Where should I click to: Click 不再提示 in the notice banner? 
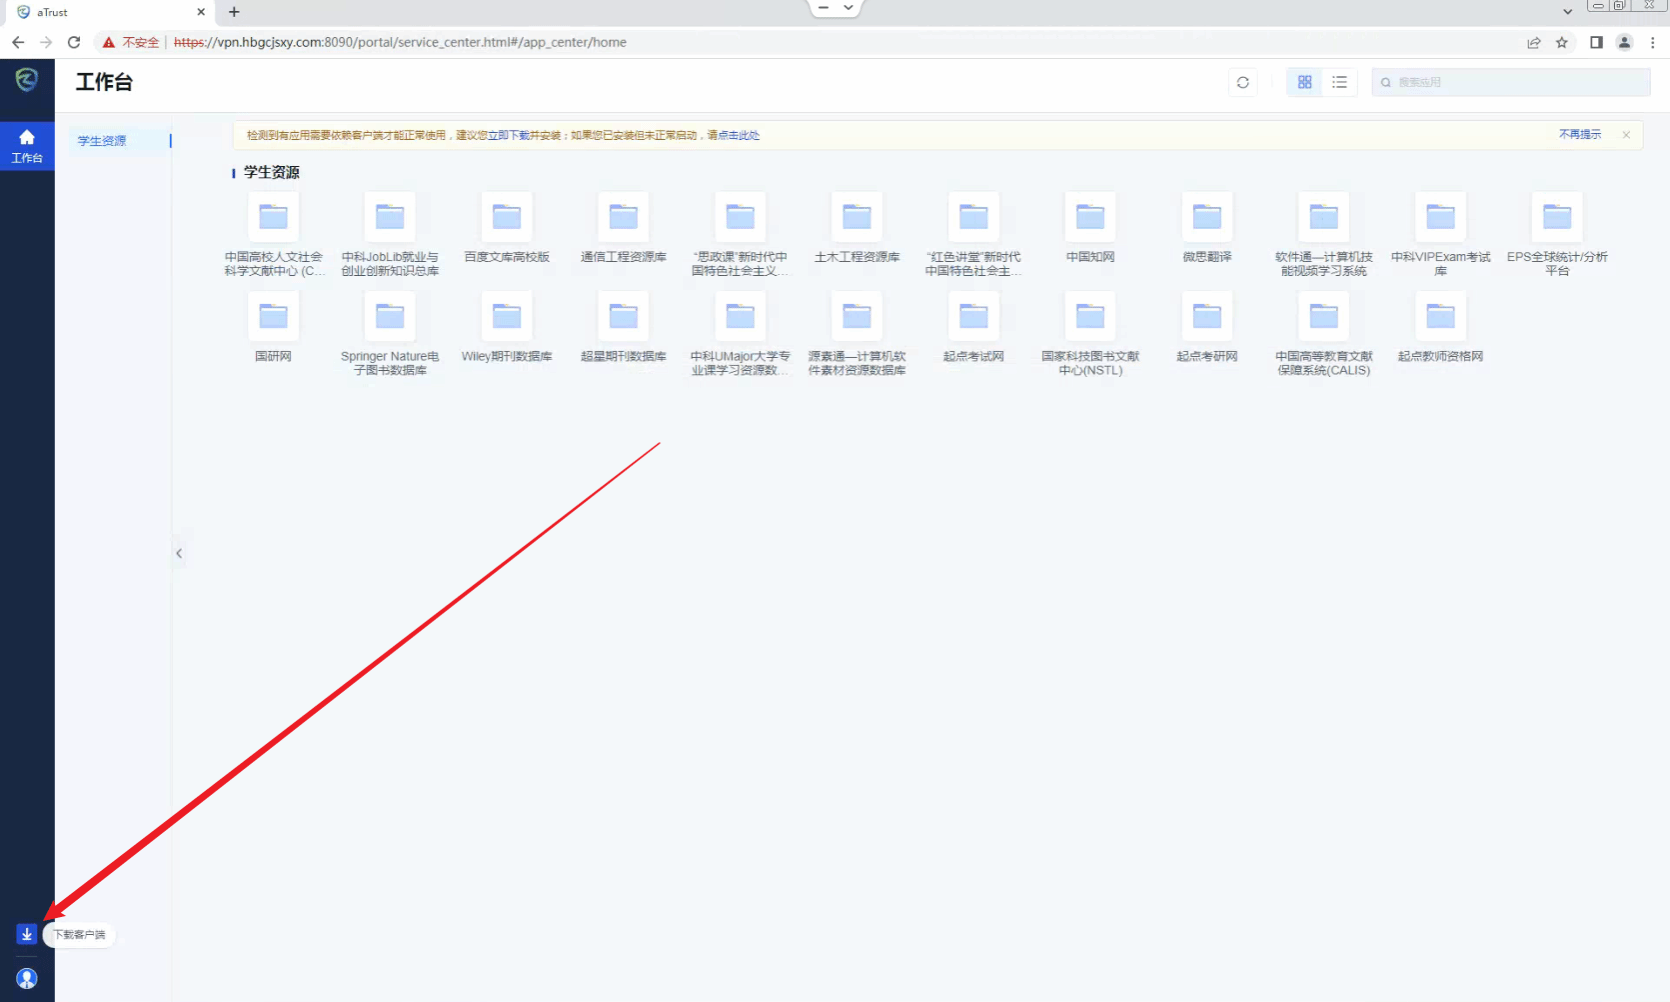(x=1579, y=134)
